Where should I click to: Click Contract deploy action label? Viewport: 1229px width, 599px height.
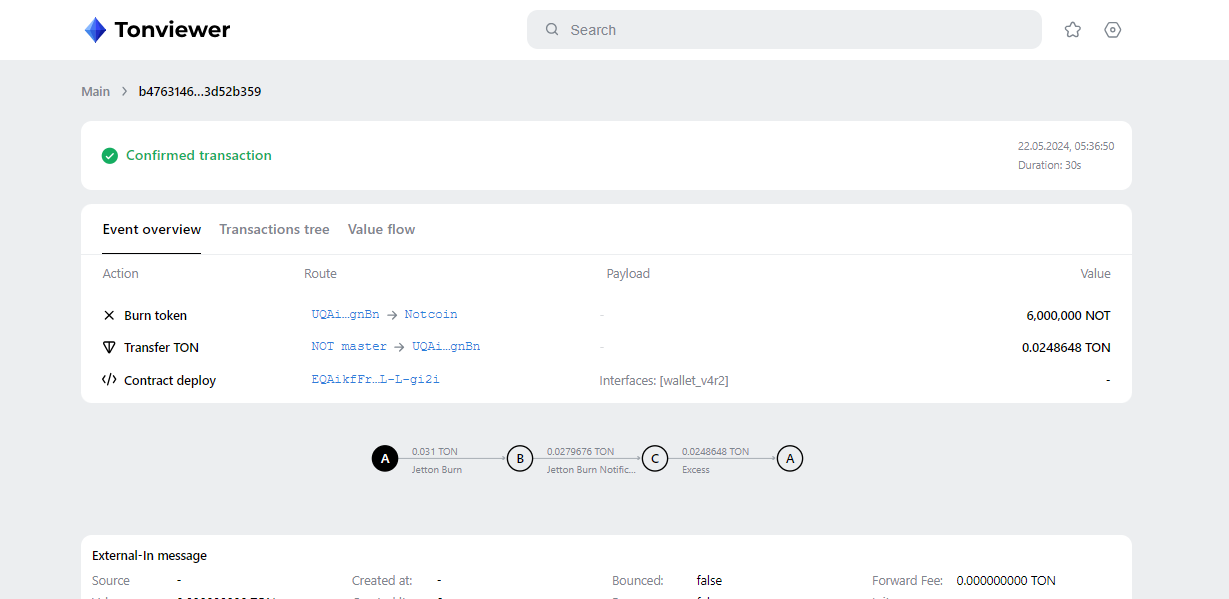point(170,380)
